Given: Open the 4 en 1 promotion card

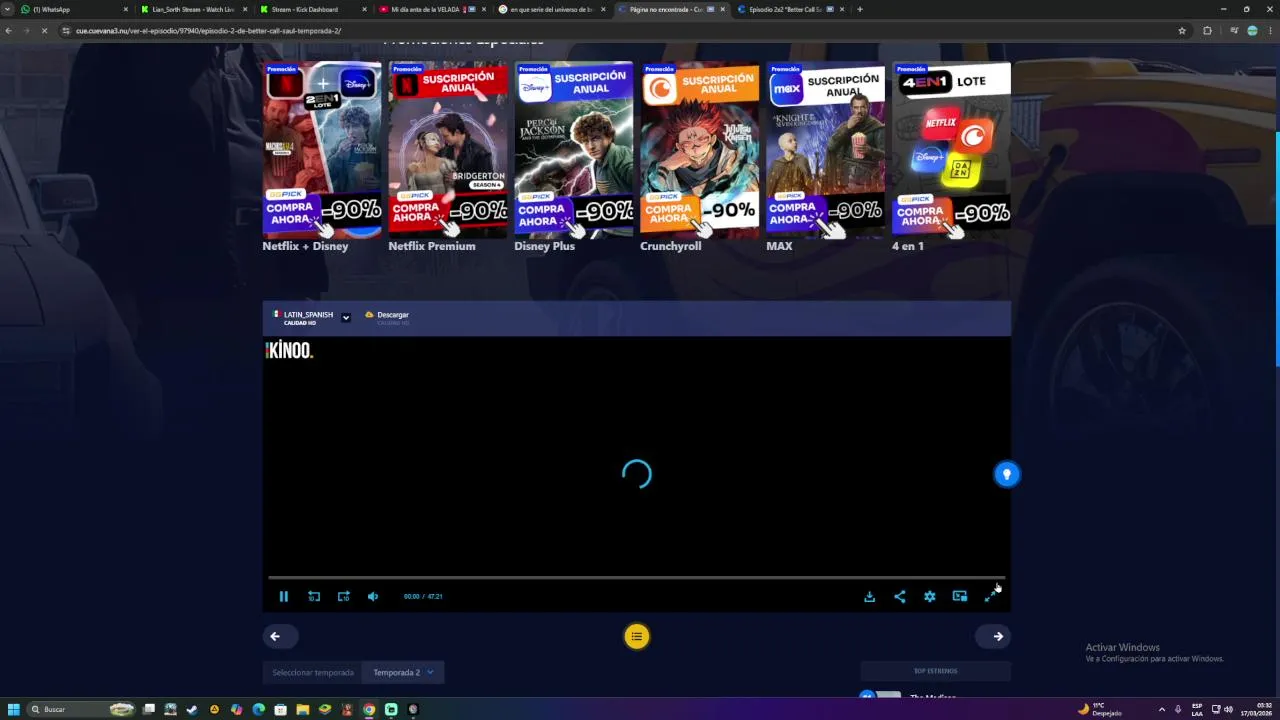Looking at the screenshot, I should tap(951, 150).
